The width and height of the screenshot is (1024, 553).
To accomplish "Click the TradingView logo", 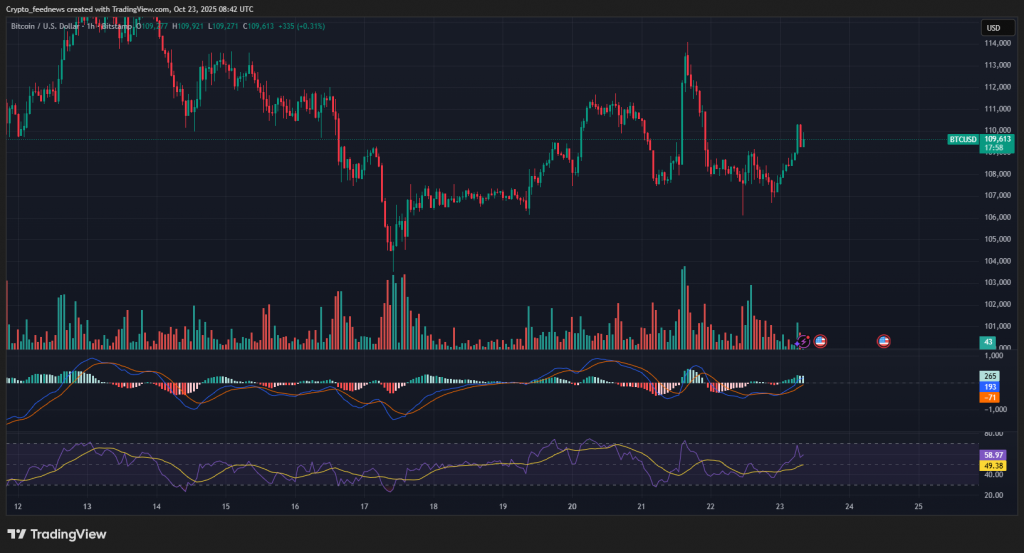I will click(57, 534).
